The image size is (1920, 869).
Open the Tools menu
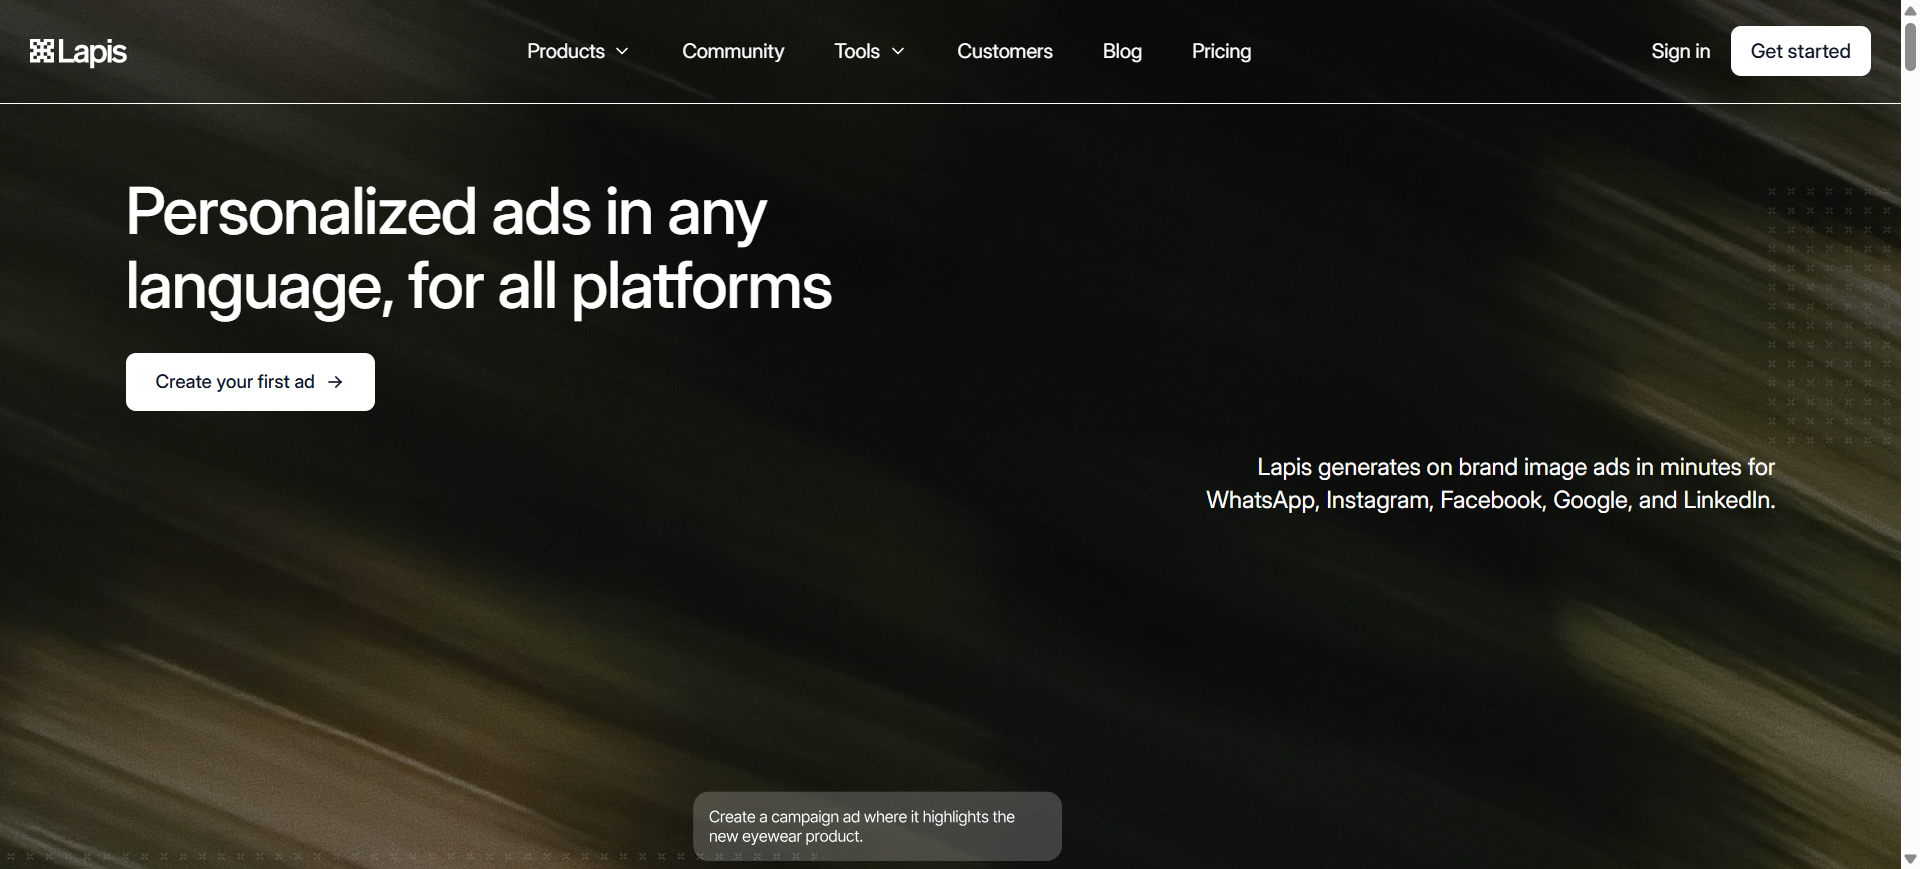(x=857, y=51)
